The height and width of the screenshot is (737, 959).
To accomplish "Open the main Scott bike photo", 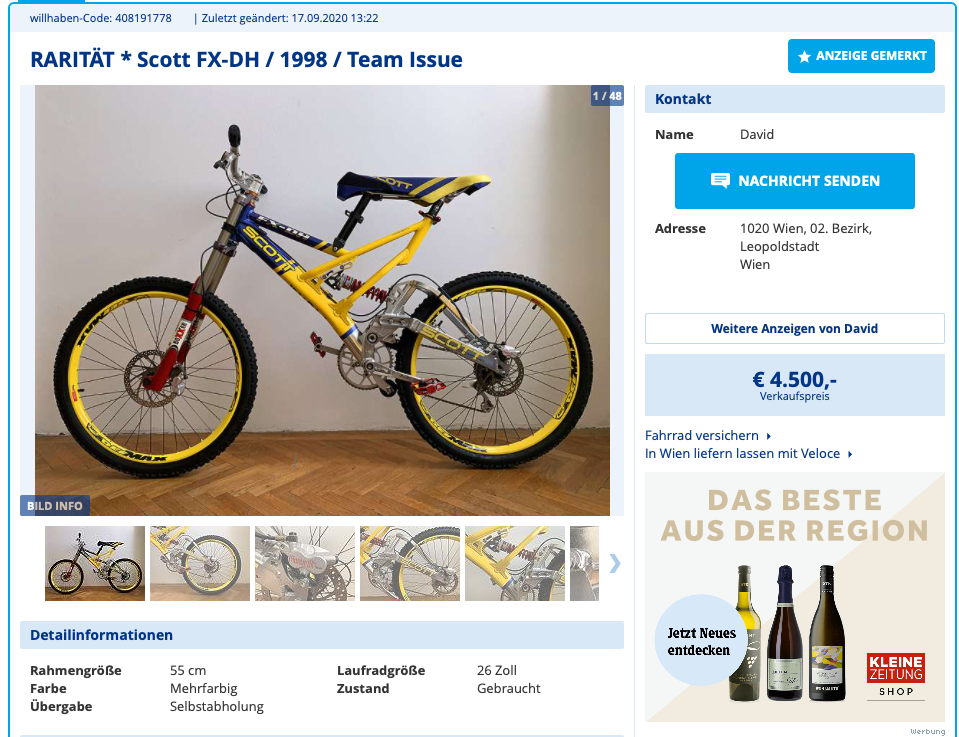I will (322, 300).
